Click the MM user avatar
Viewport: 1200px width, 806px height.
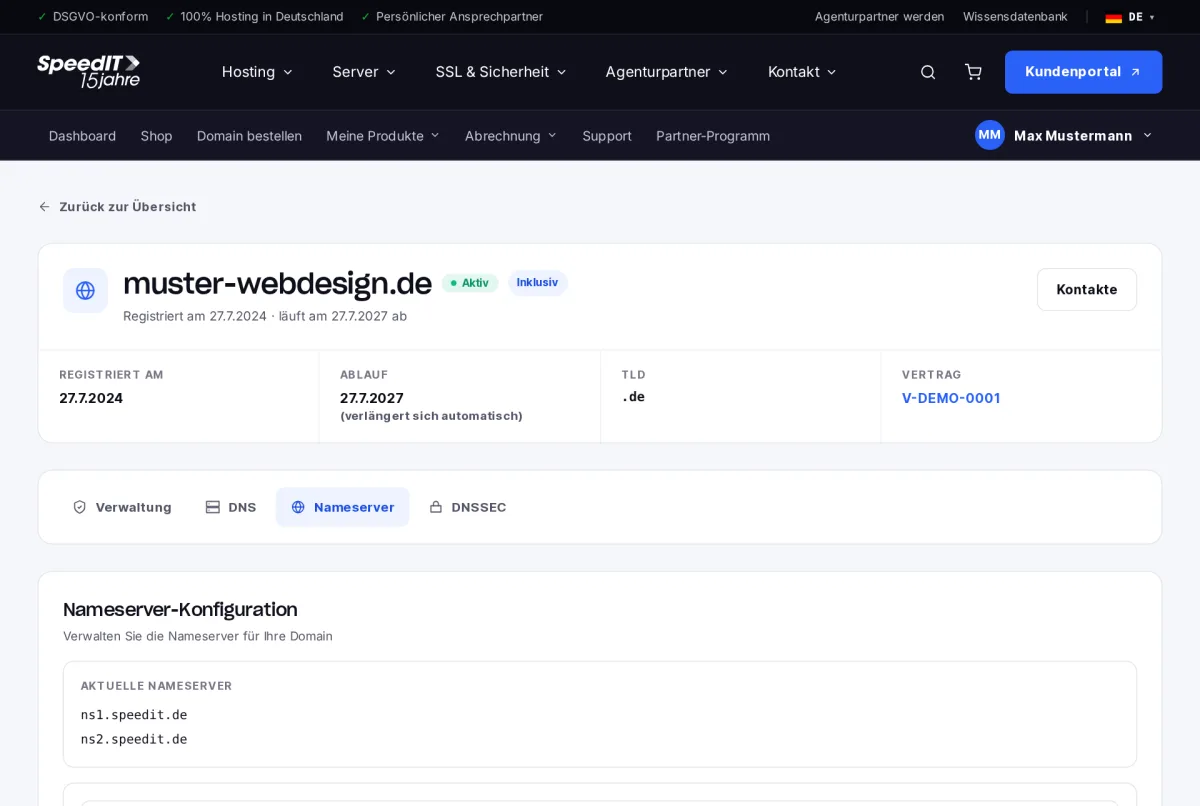(x=990, y=135)
